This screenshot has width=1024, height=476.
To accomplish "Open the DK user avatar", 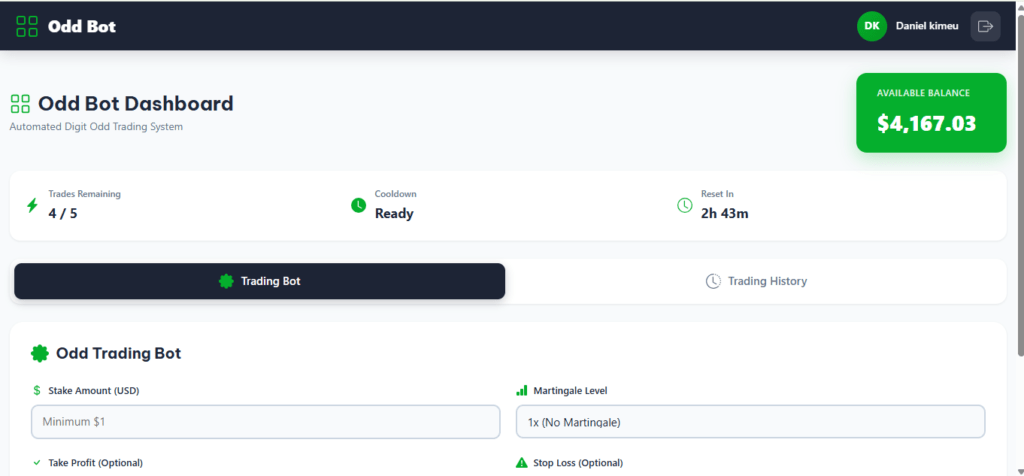I will pyautogui.click(x=871, y=26).
